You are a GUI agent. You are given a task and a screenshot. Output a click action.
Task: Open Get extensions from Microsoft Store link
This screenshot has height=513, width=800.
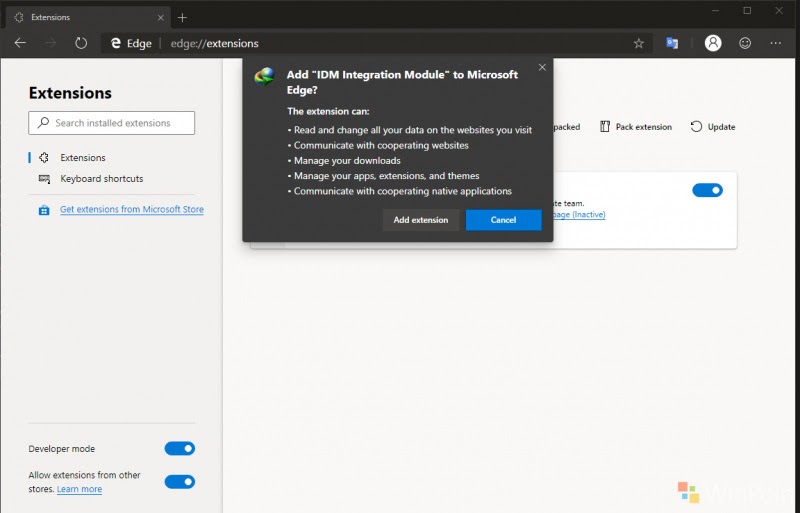pyautogui.click(x=132, y=209)
